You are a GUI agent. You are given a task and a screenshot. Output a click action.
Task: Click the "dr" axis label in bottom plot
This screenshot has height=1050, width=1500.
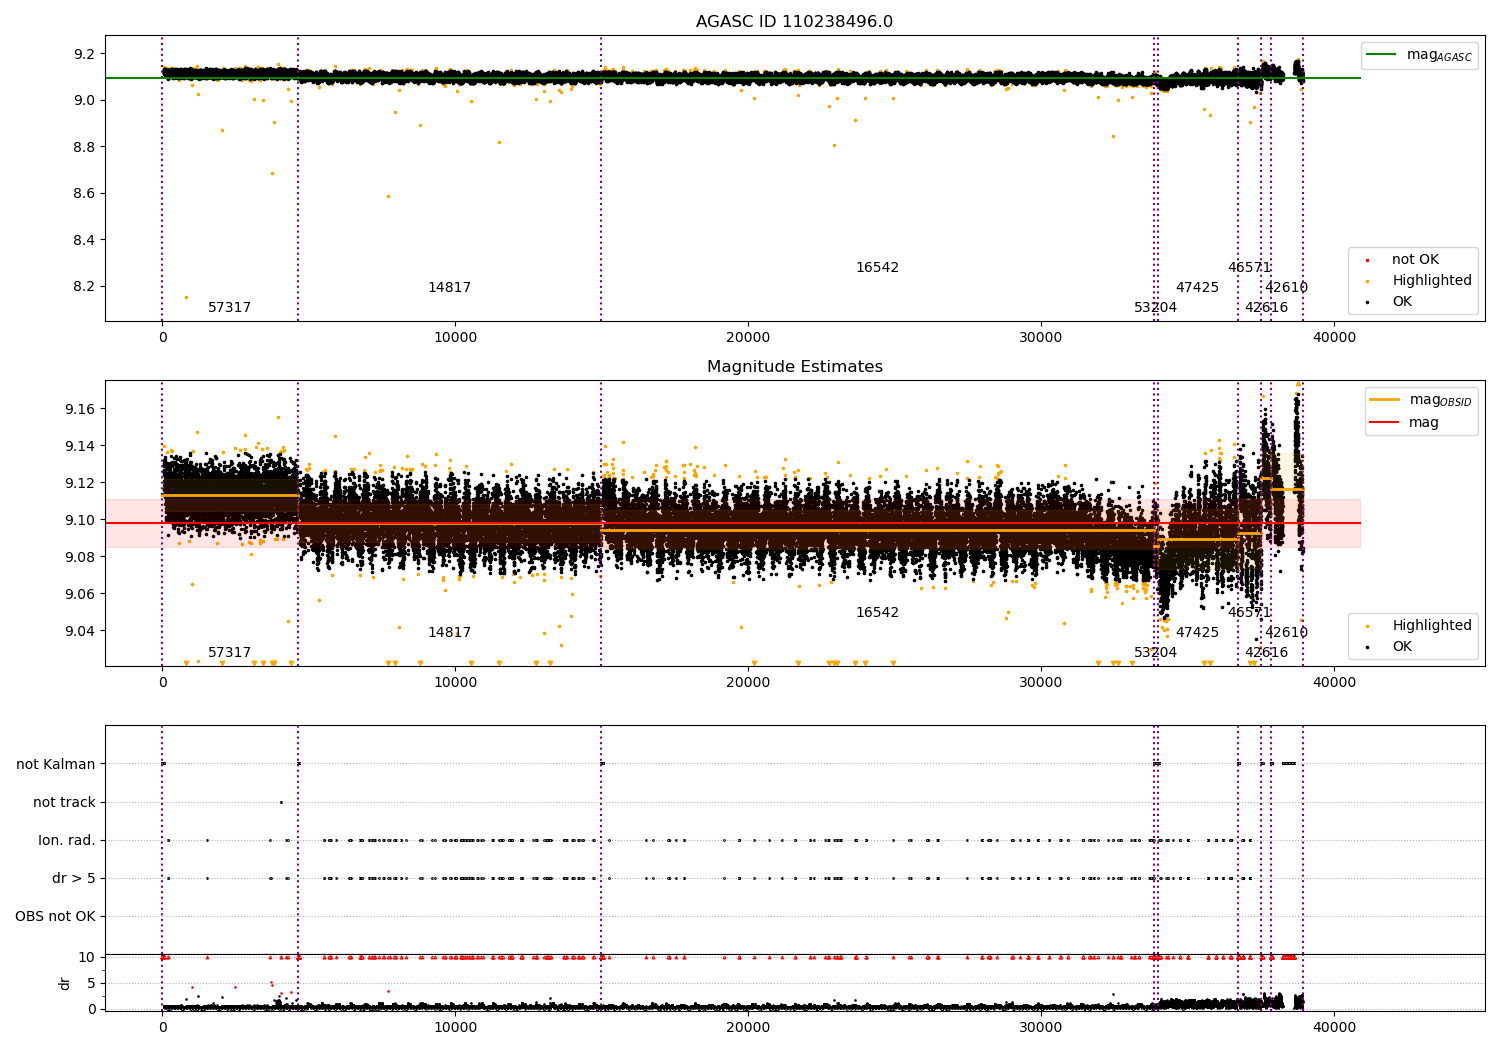[x=65, y=983]
